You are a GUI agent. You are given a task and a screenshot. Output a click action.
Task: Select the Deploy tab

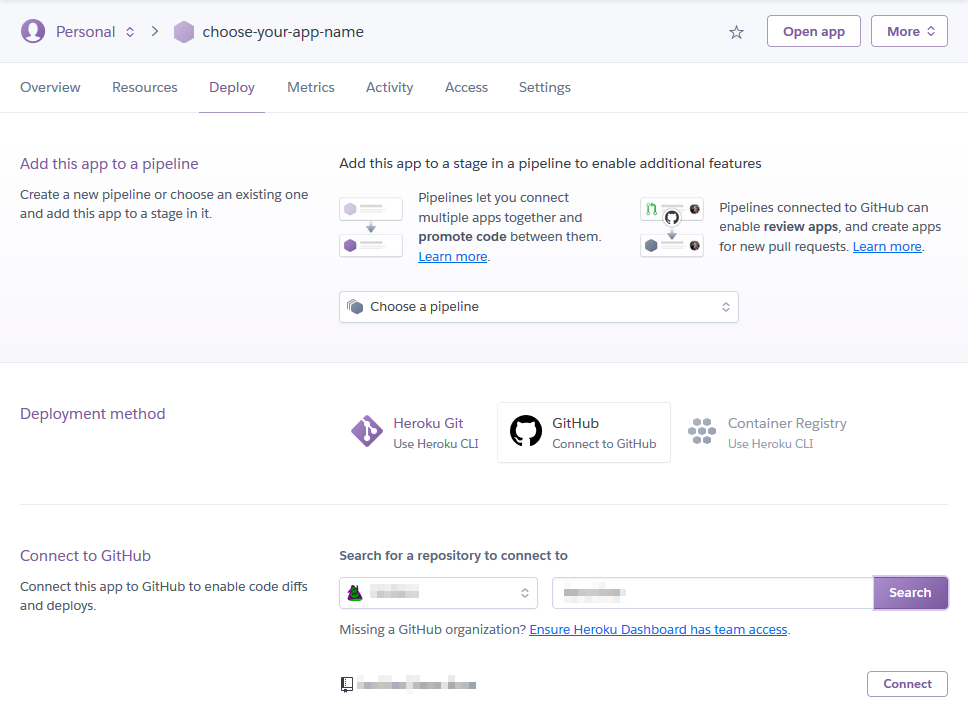point(232,88)
